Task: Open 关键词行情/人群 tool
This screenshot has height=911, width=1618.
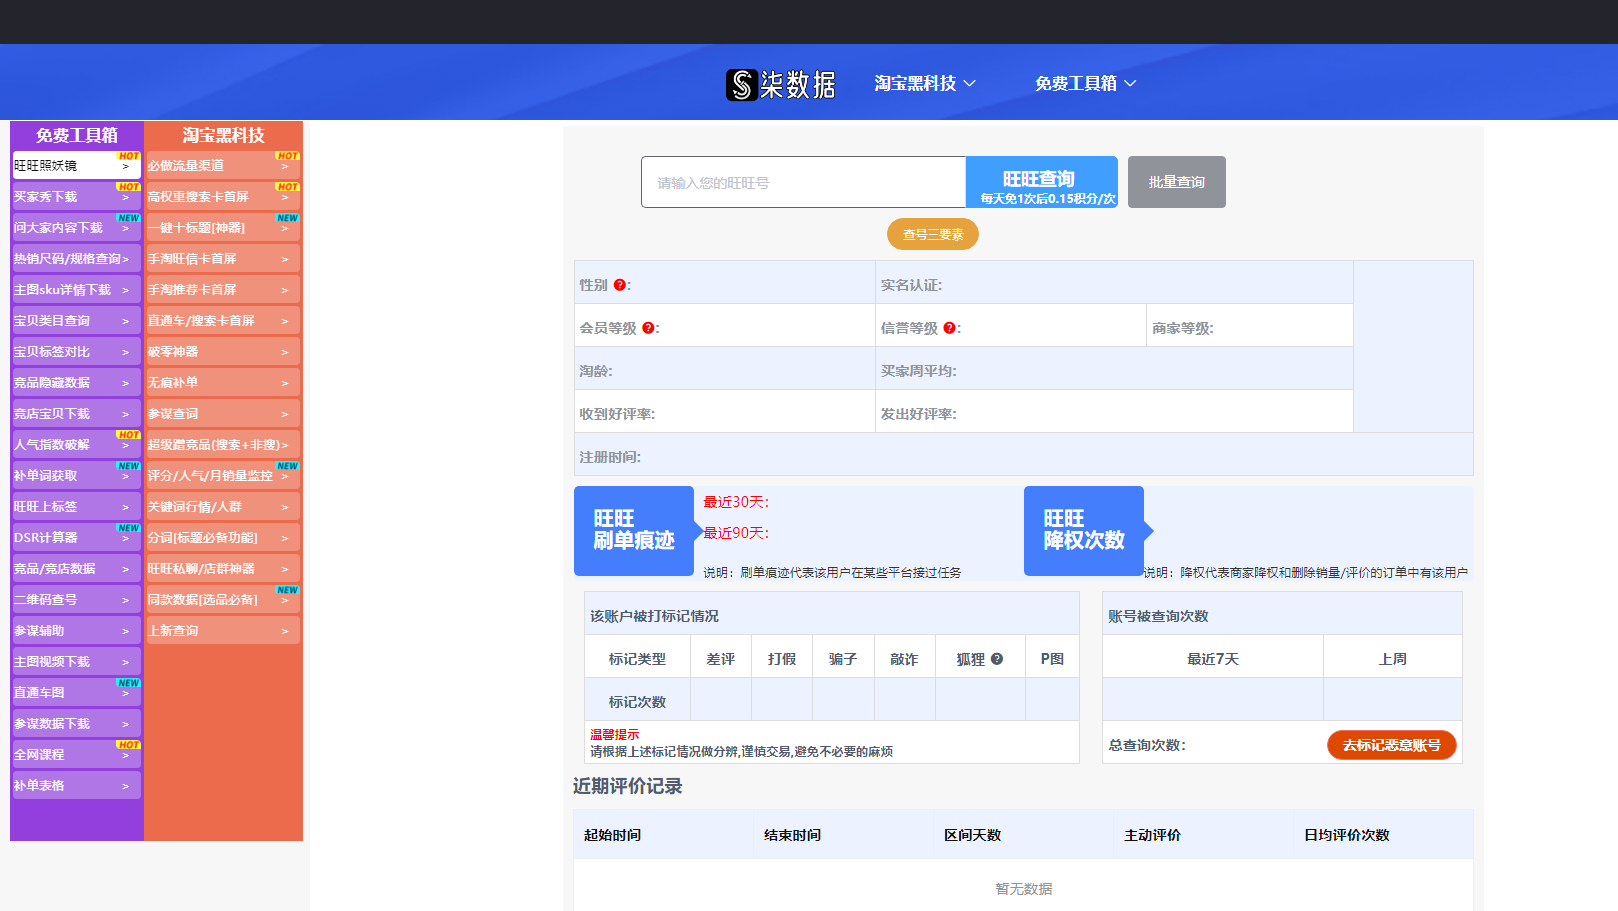Action: click(223, 506)
